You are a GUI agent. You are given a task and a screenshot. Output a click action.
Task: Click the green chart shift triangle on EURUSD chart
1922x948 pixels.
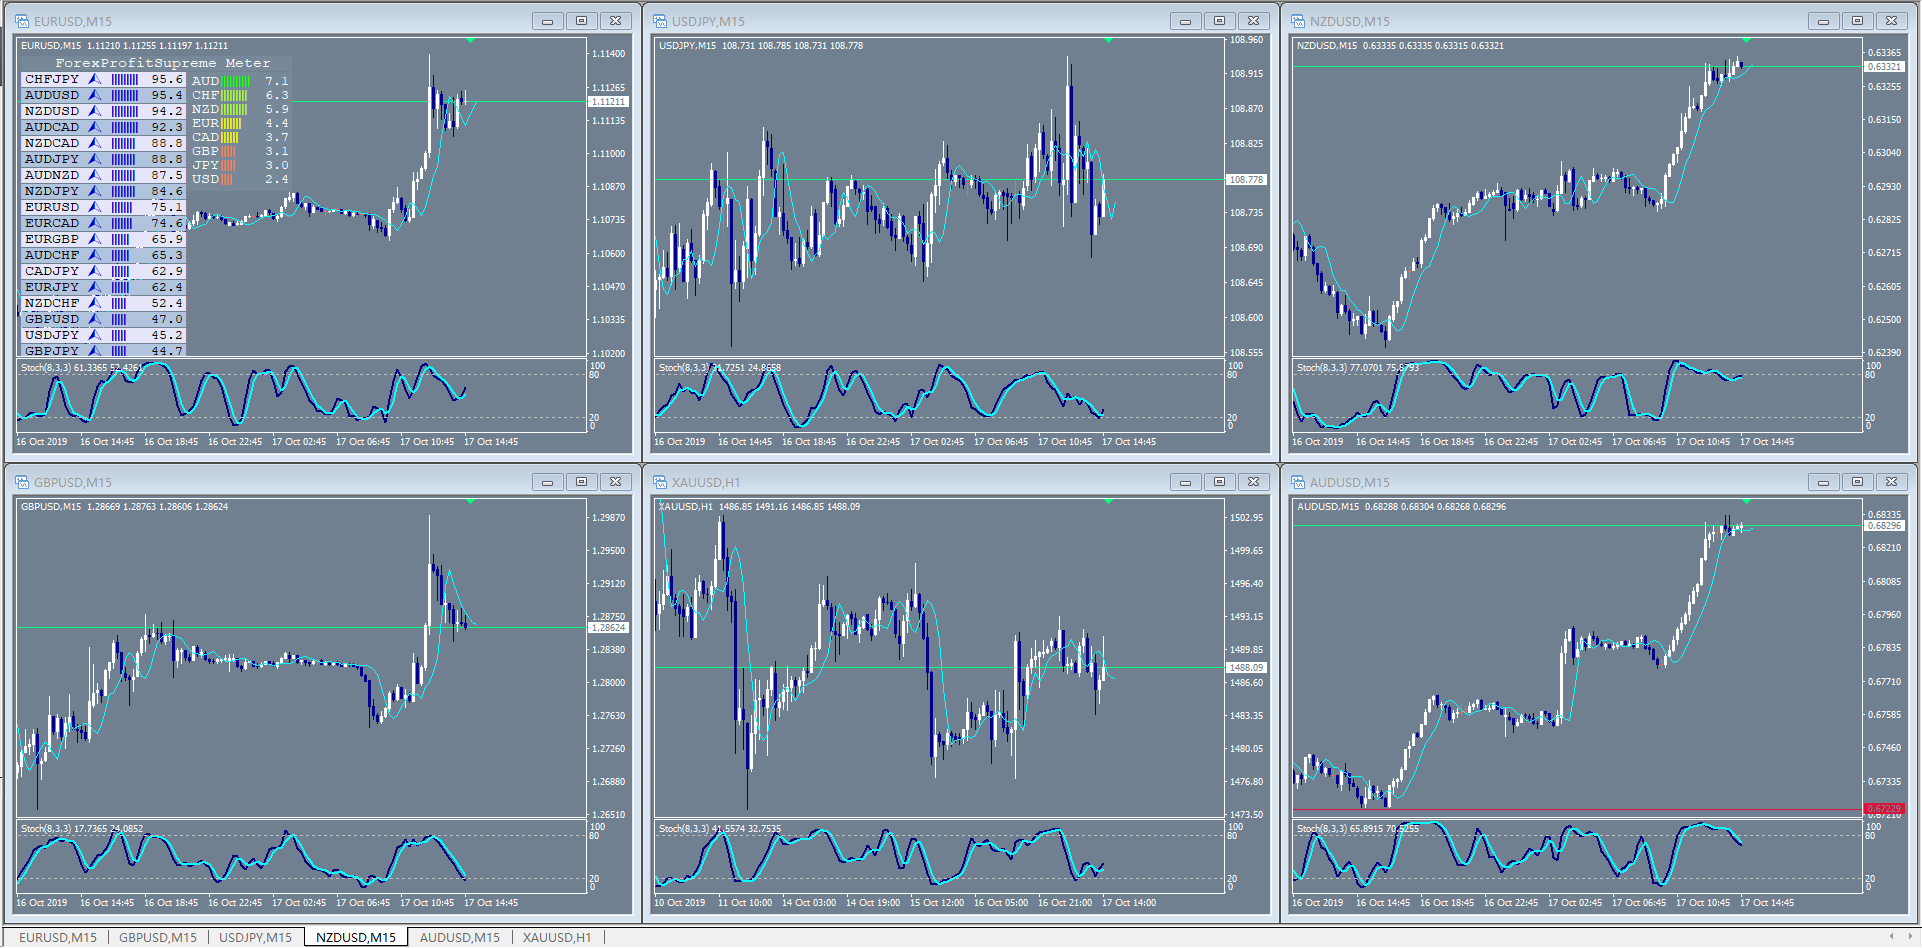470,41
